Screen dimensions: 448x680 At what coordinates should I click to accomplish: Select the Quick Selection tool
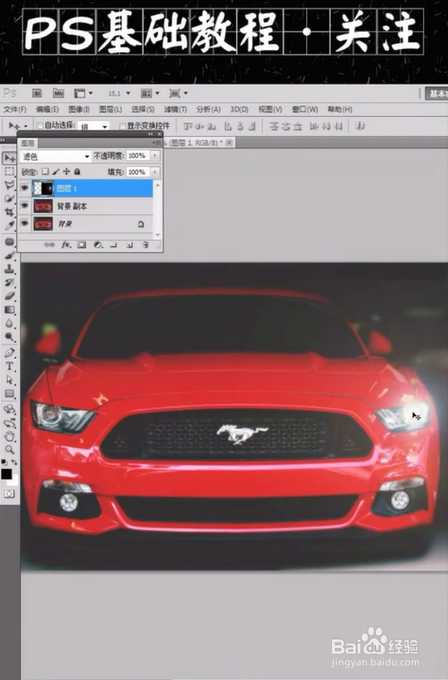[9, 199]
